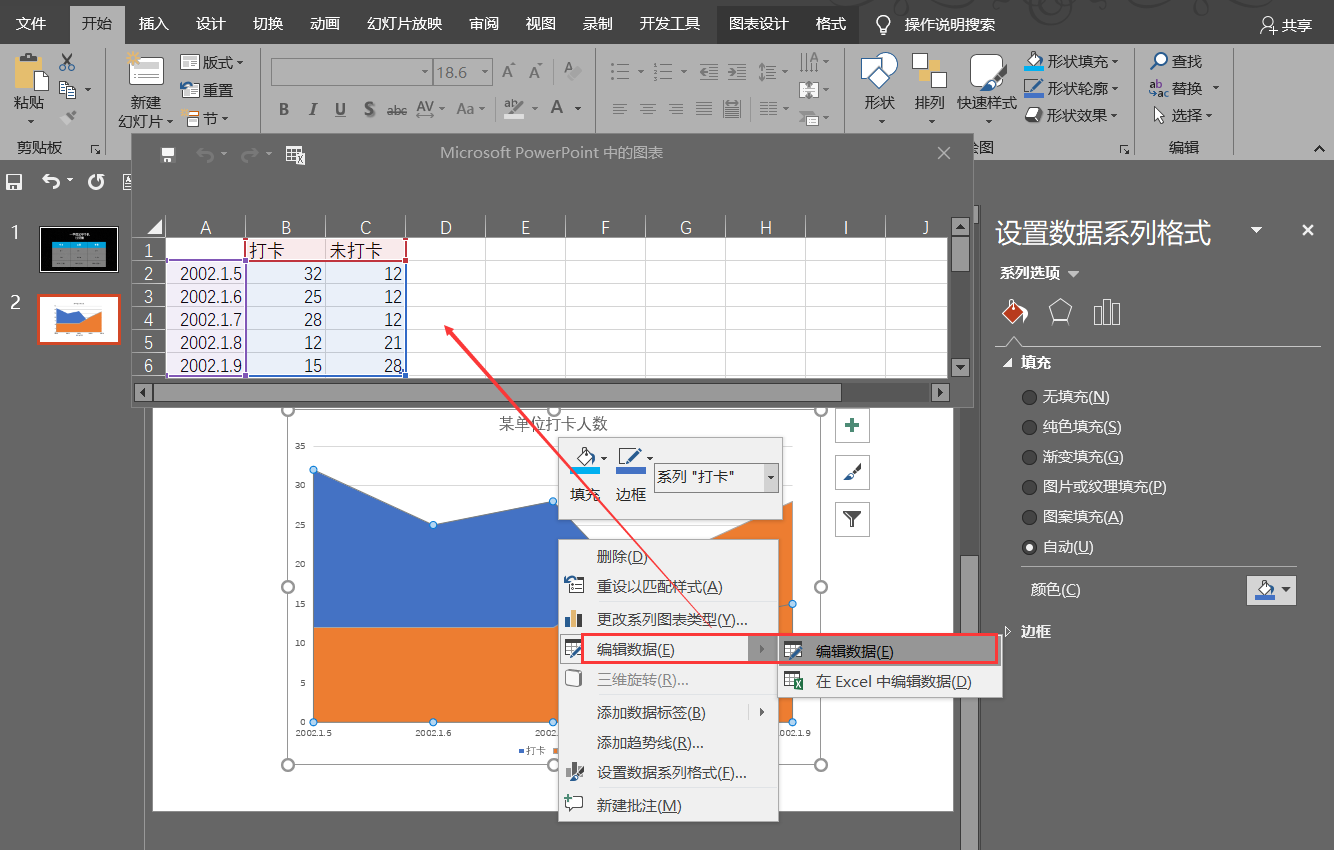Open the fill 颜色 color picker

(1271, 590)
